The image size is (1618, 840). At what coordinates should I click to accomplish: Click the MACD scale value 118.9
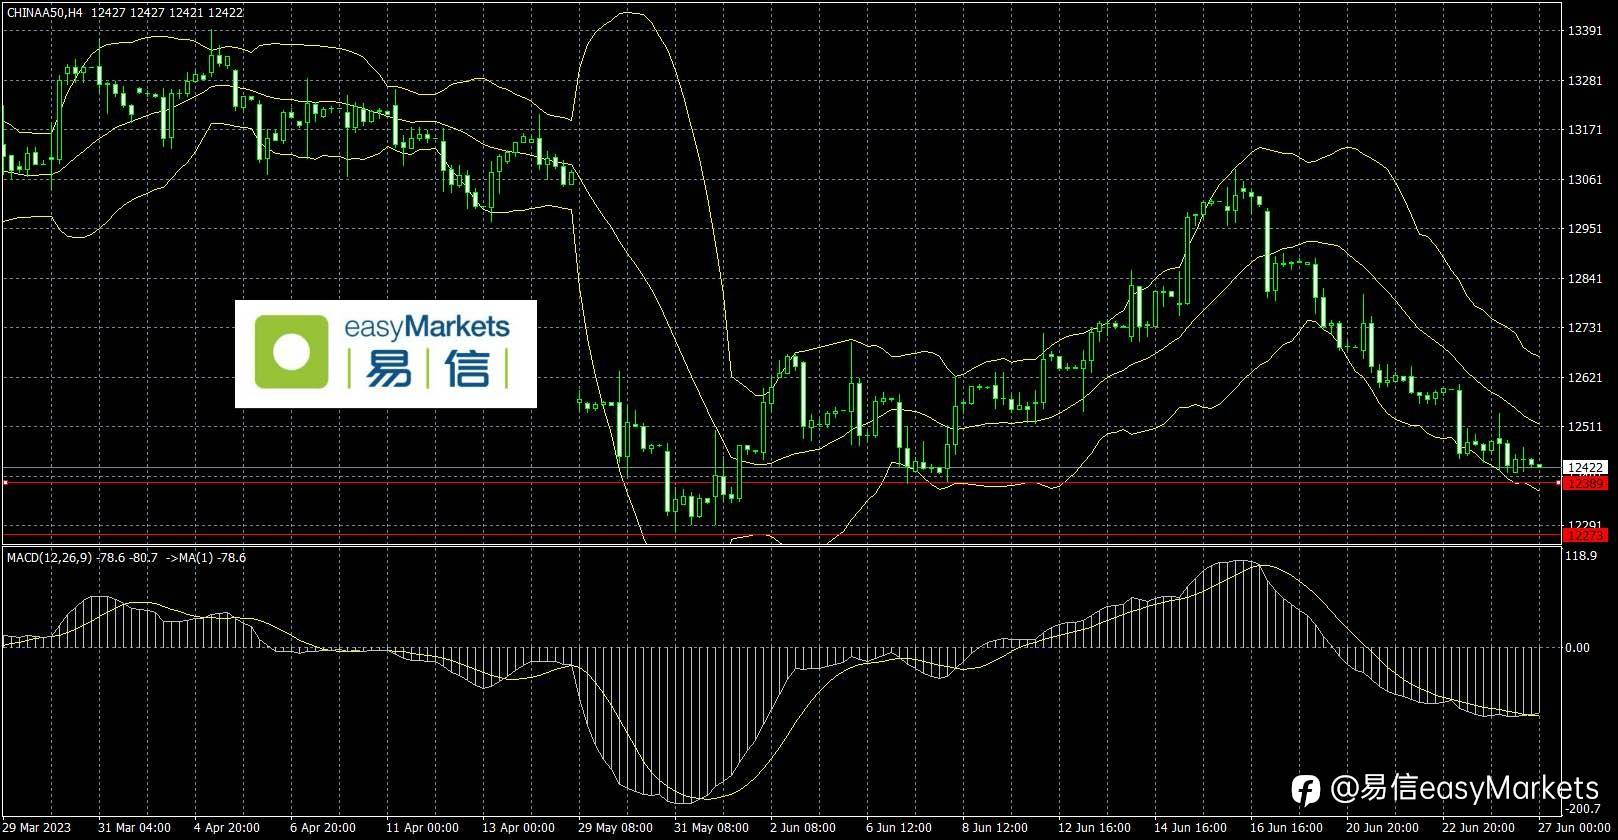coord(1582,555)
